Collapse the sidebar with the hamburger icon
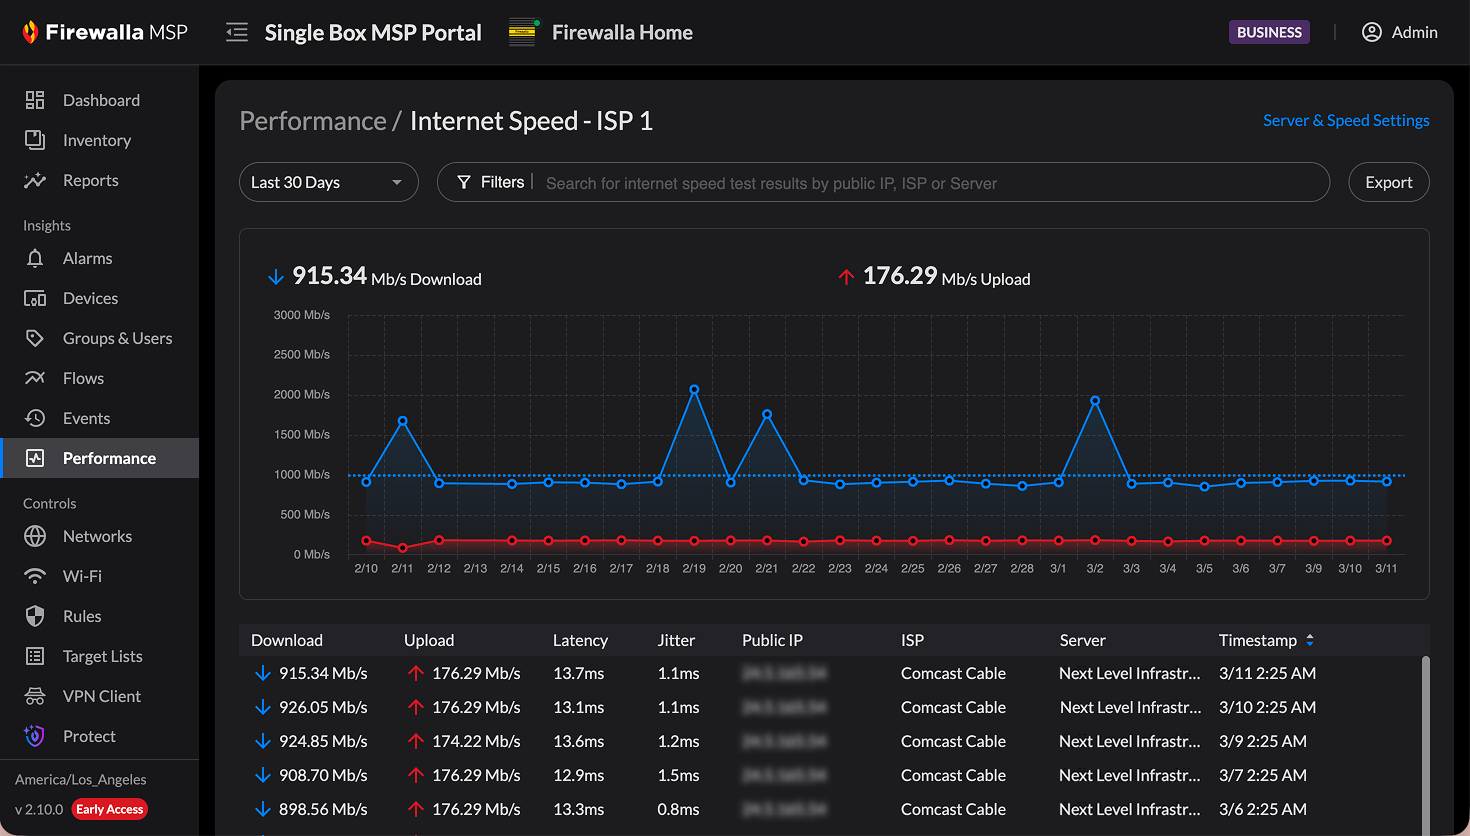 click(237, 33)
